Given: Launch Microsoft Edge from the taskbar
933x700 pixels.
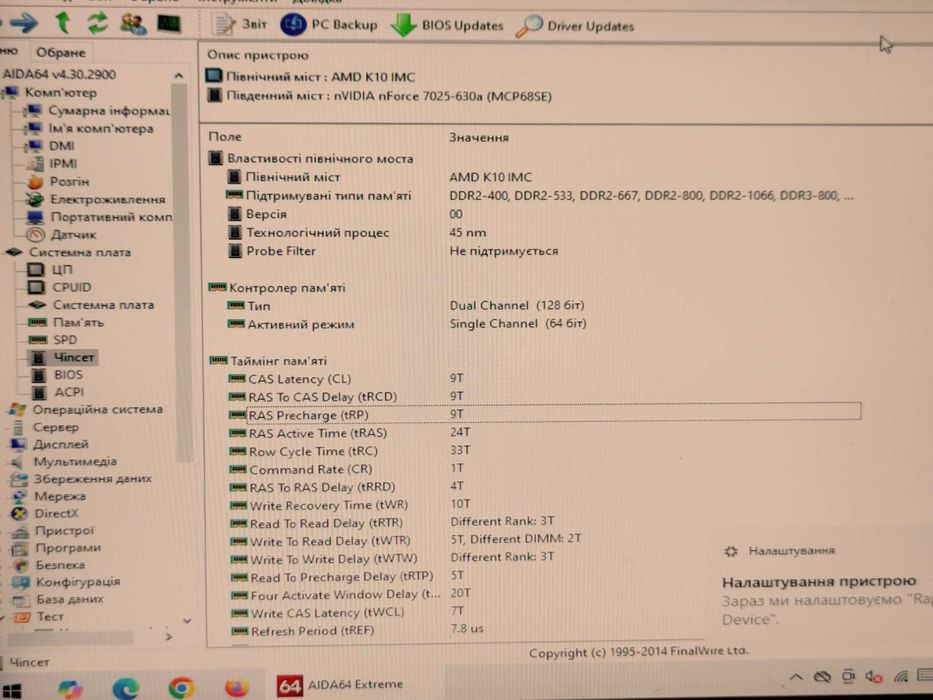Looking at the screenshot, I should point(126,688).
